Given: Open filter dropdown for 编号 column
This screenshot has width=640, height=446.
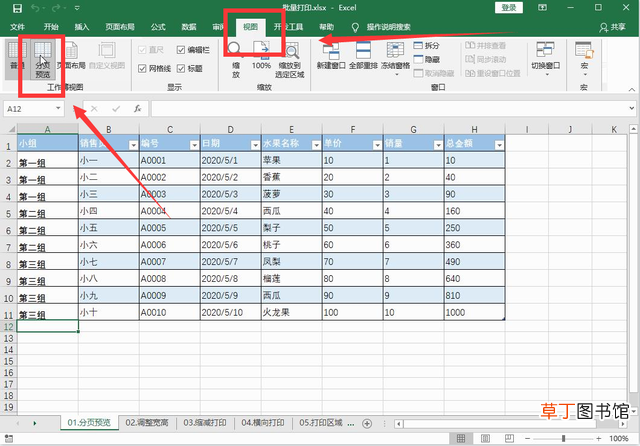Looking at the screenshot, I should [x=194, y=145].
